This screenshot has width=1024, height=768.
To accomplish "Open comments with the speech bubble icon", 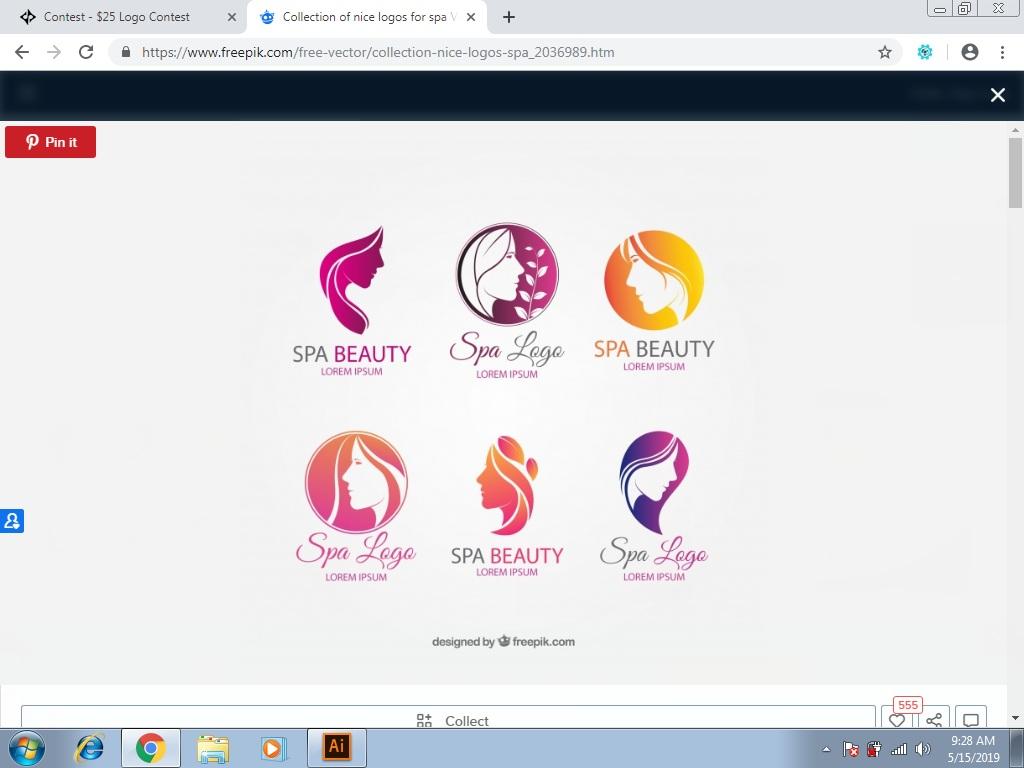I will 970,720.
